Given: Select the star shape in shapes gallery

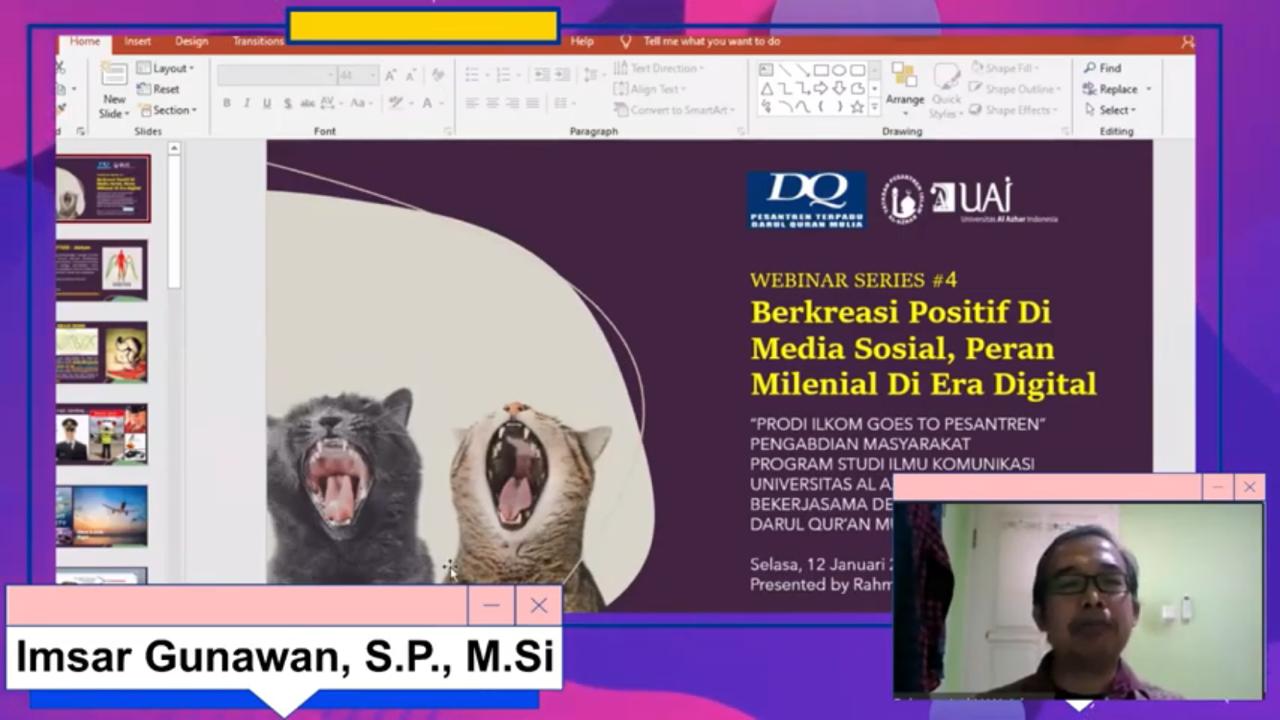Looking at the screenshot, I should coord(857,107).
